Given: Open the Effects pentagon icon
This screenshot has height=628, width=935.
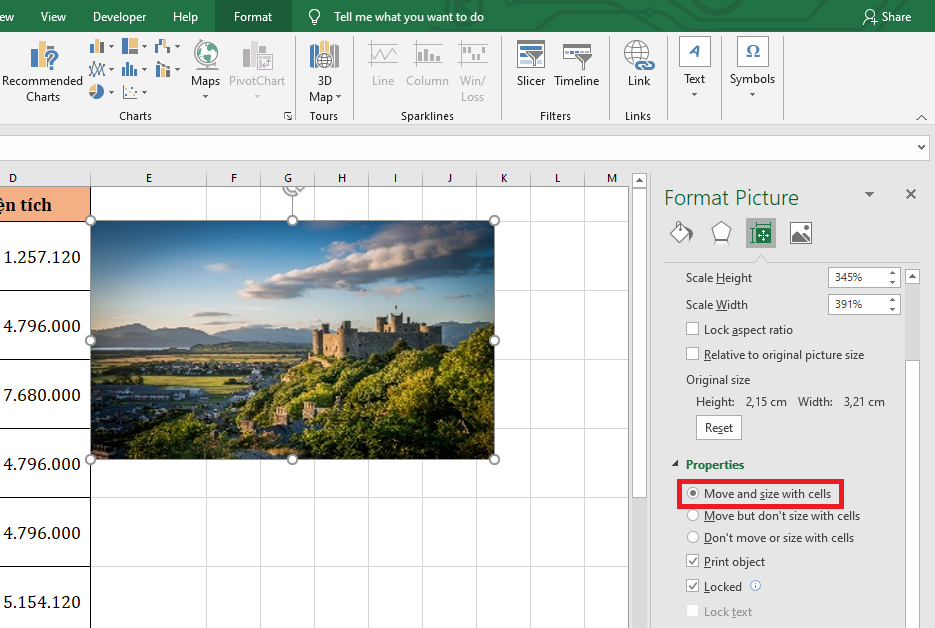Looking at the screenshot, I should 721,233.
